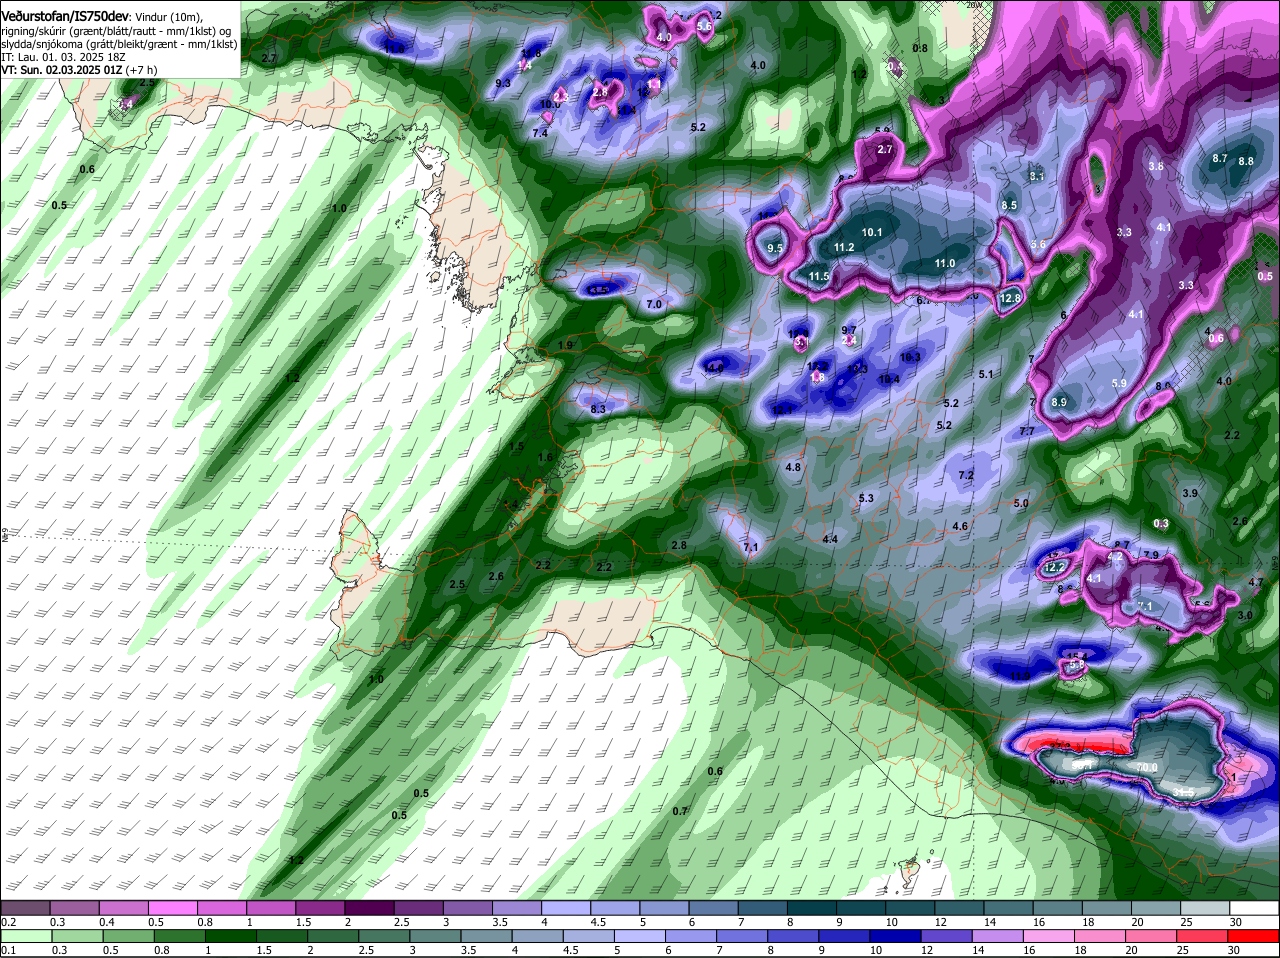Click the 10.4 map value

click(889, 379)
